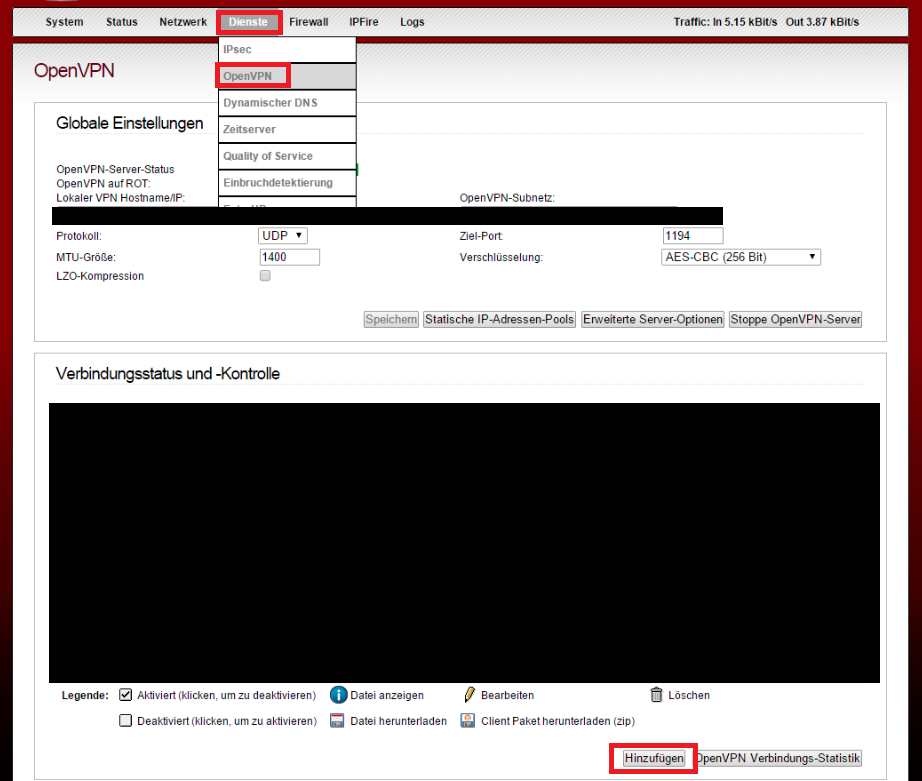
Task: Click the Traffic In 5.15 kBit/s text
Action: point(725,22)
